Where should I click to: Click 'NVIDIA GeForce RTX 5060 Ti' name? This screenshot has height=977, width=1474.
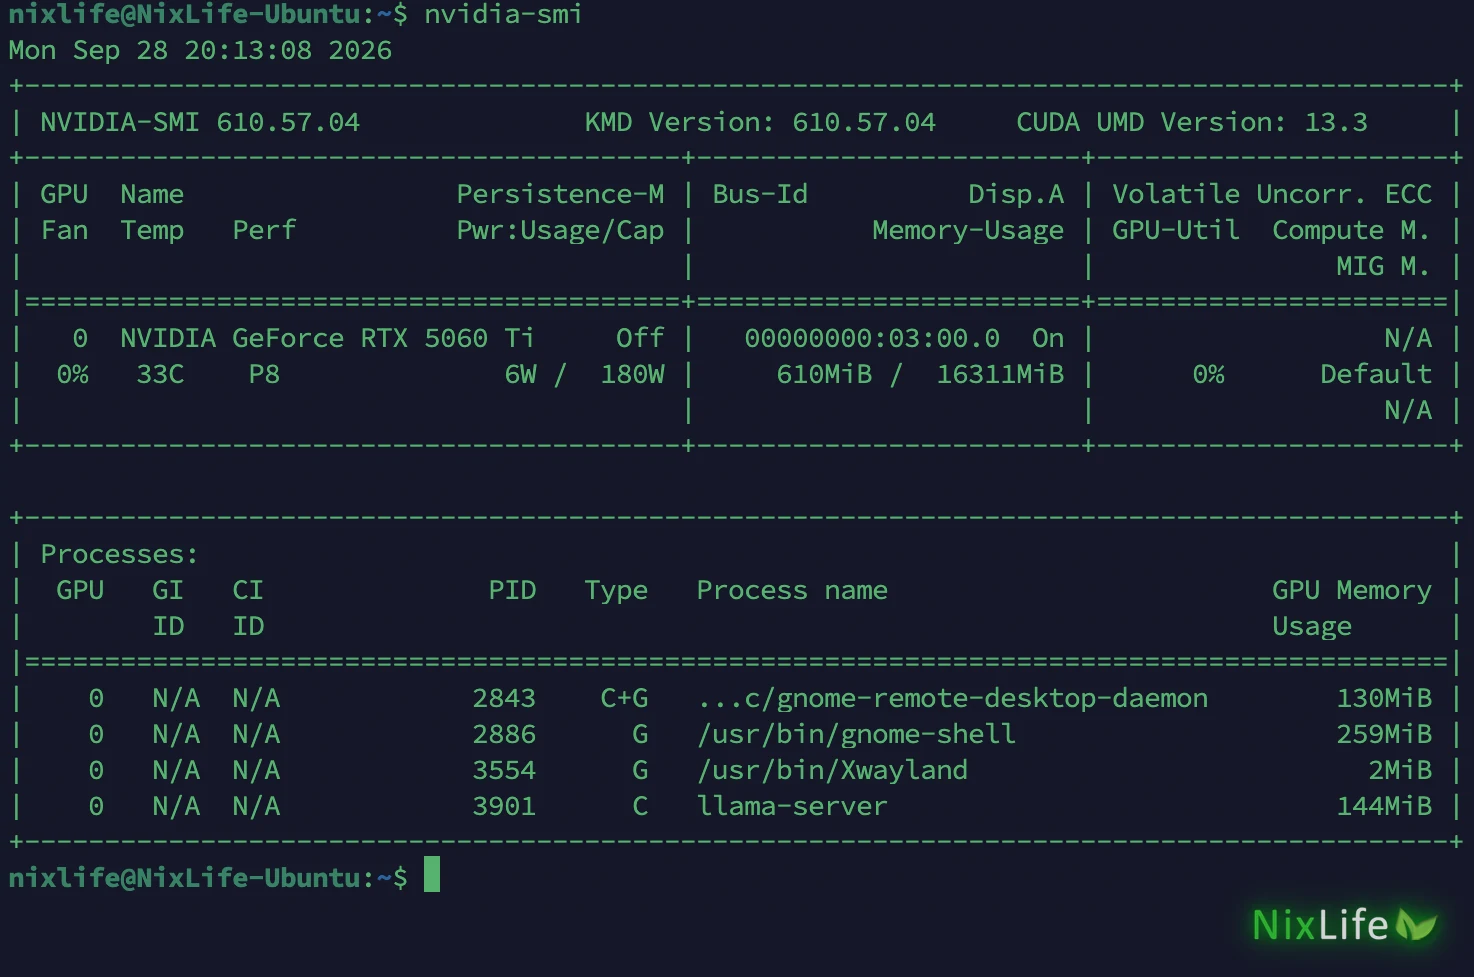coord(328,338)
